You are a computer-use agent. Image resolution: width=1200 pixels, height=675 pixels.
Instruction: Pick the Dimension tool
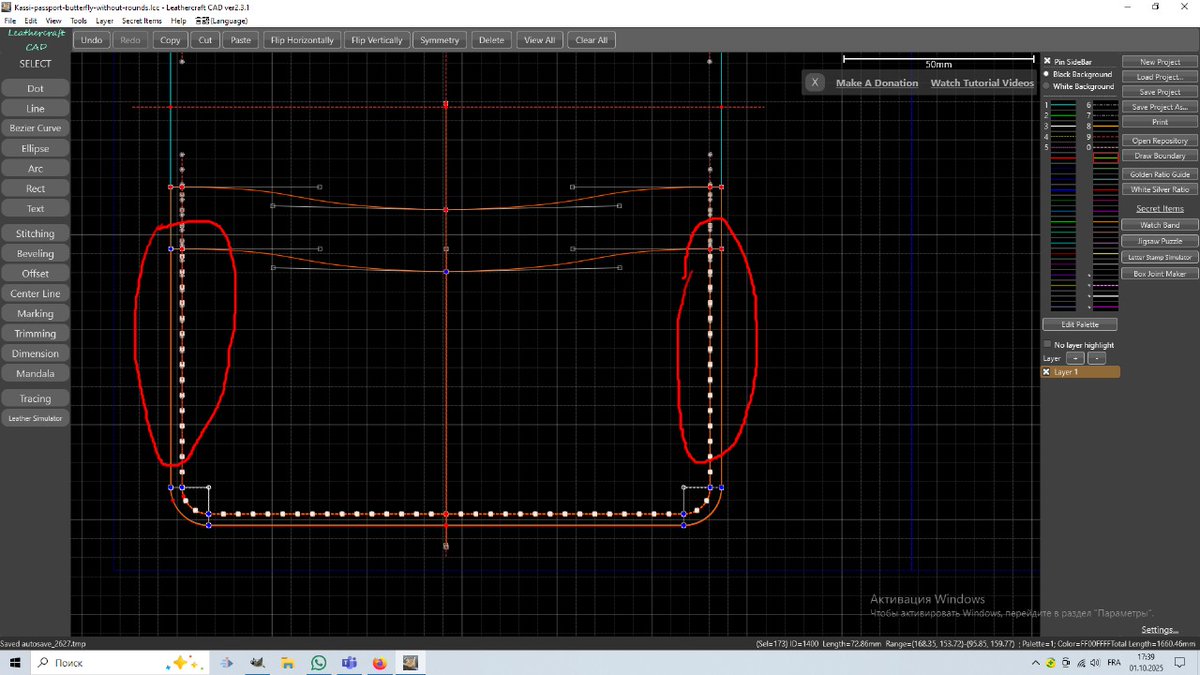tap(35, 353)
